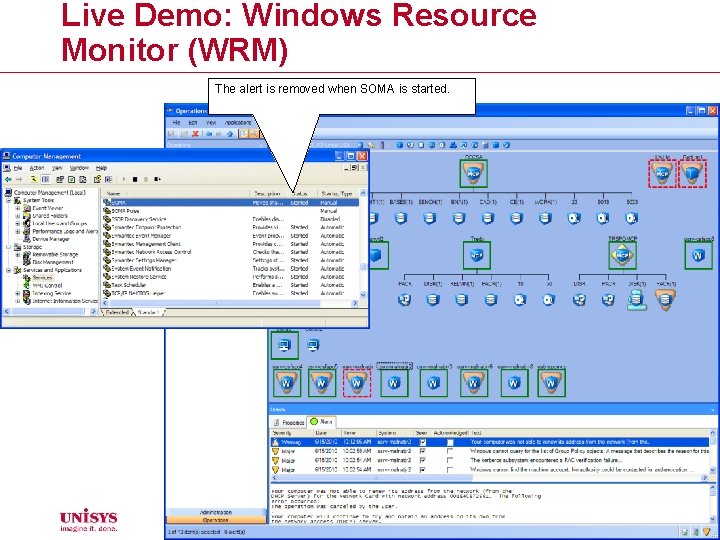Click the Show/Hide Console Tree toolbar icon

pos(45,179)
